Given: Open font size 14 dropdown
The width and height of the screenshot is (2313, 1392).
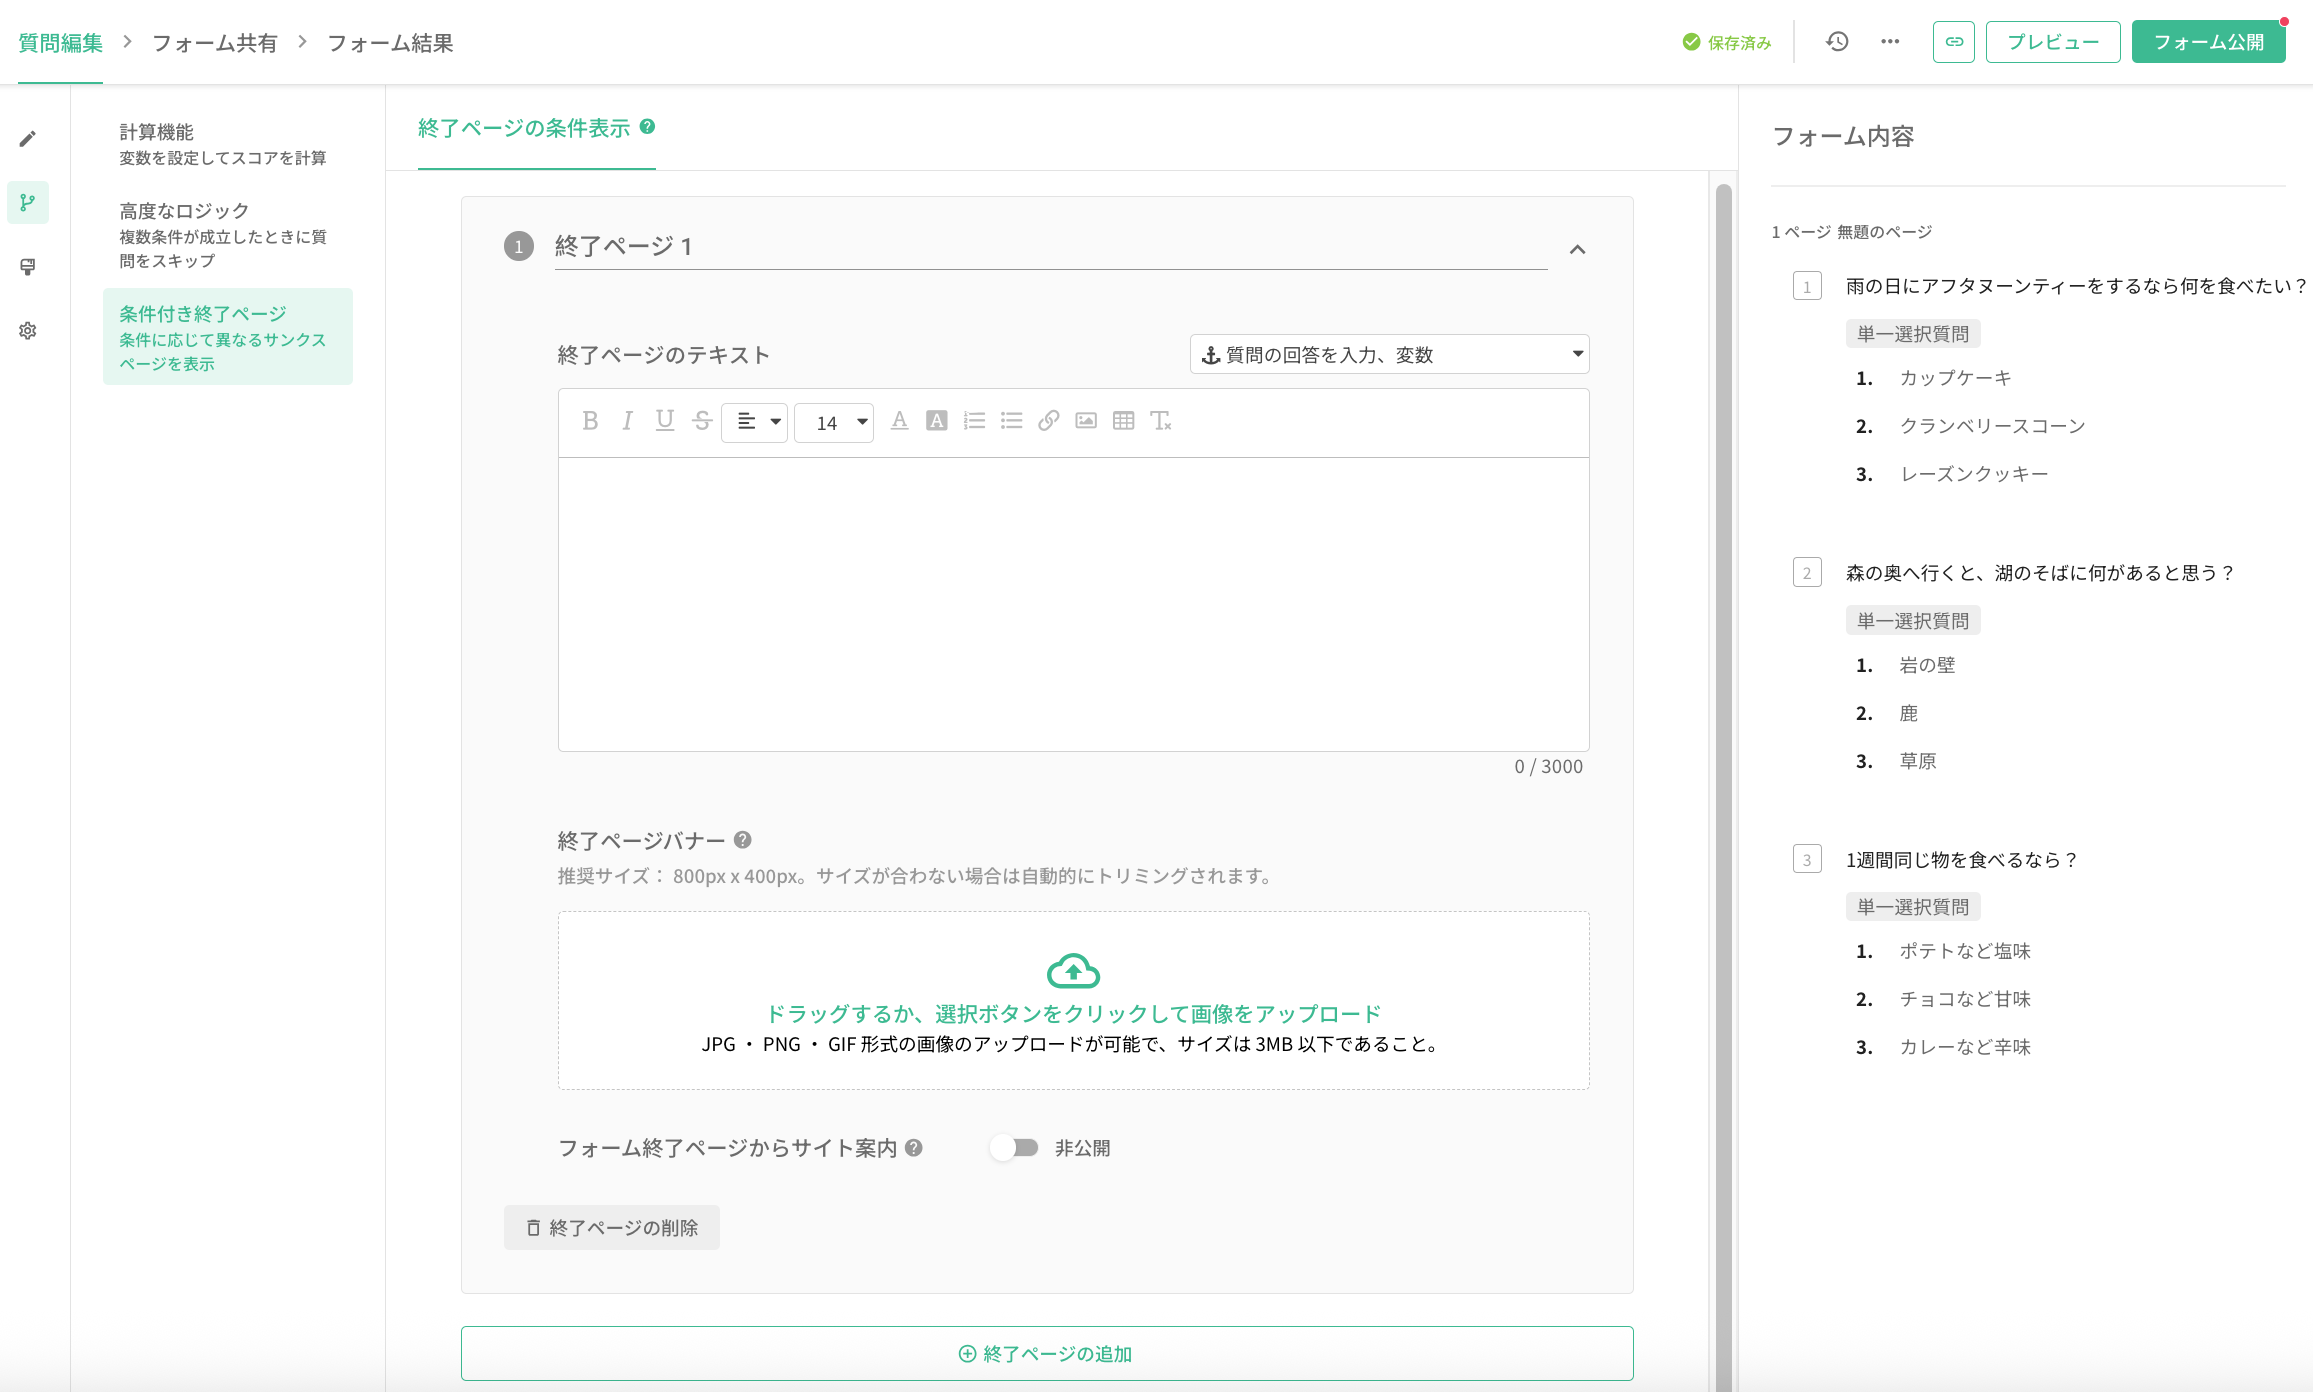Looking at the screenshot, I should [x=834, y=422].
